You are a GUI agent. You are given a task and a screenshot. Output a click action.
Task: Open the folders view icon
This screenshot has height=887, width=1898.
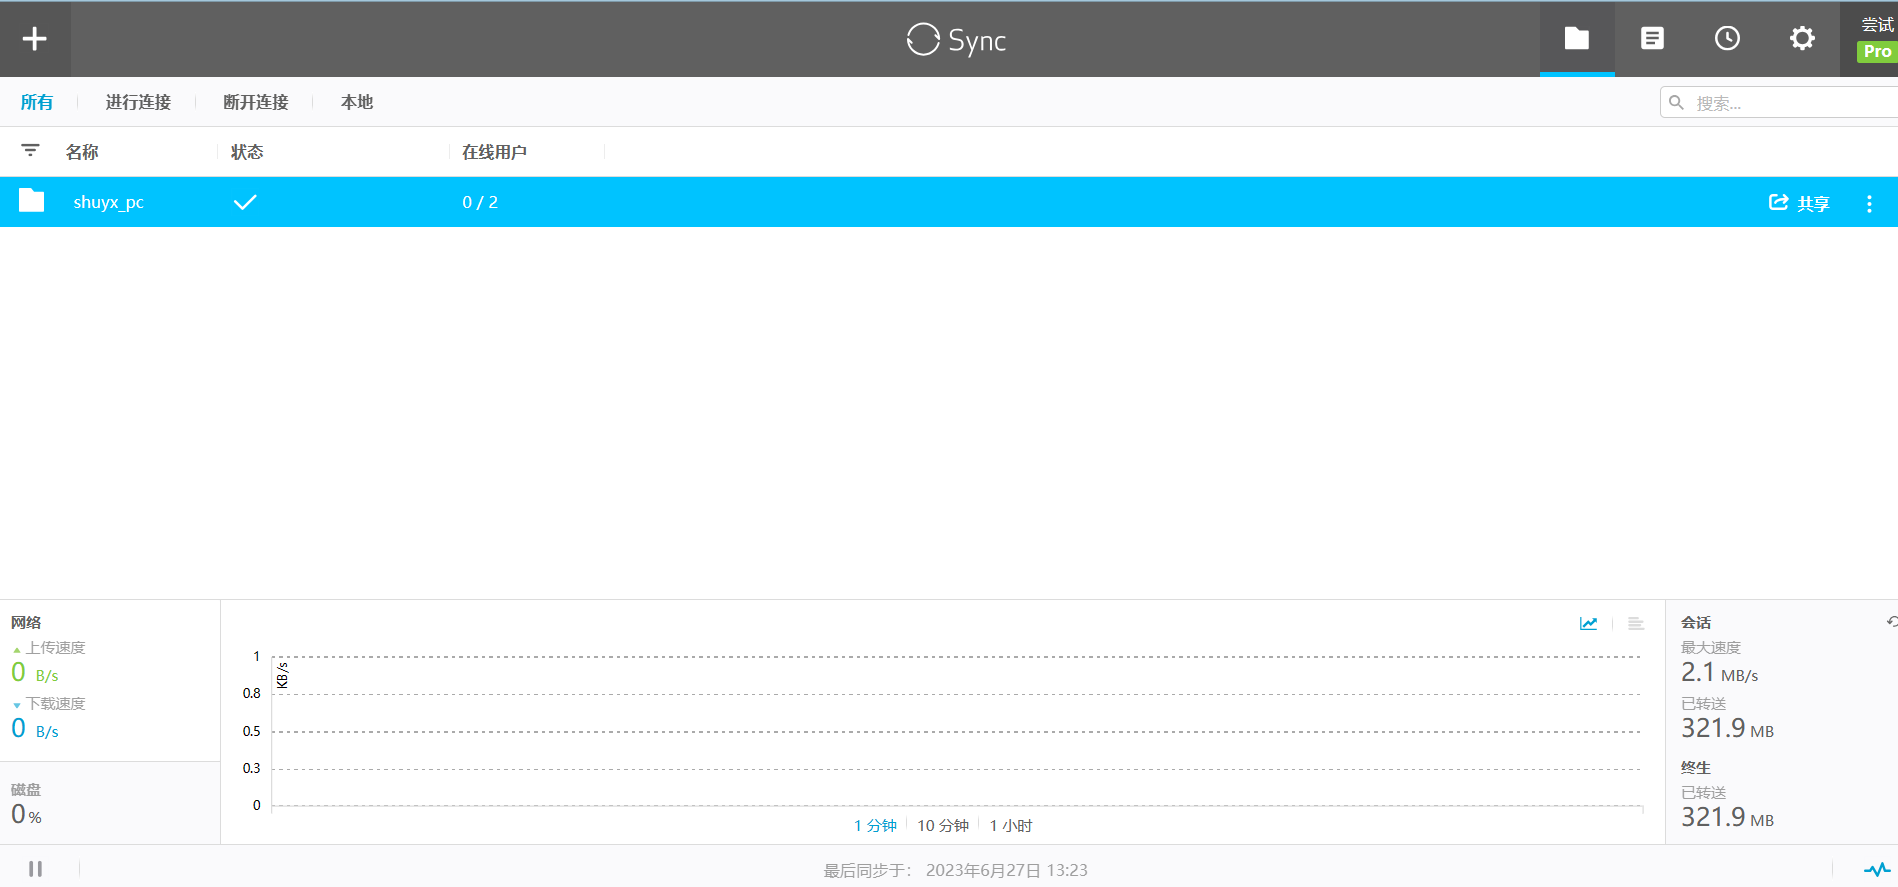(x=1576, y=39)
